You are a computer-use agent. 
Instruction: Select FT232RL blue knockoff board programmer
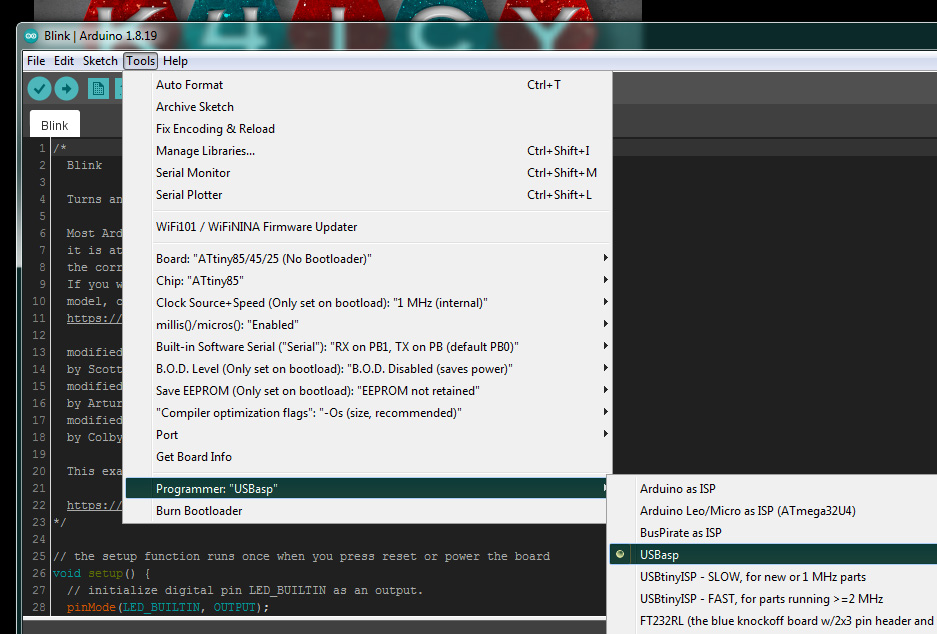(x=773, y=621)
